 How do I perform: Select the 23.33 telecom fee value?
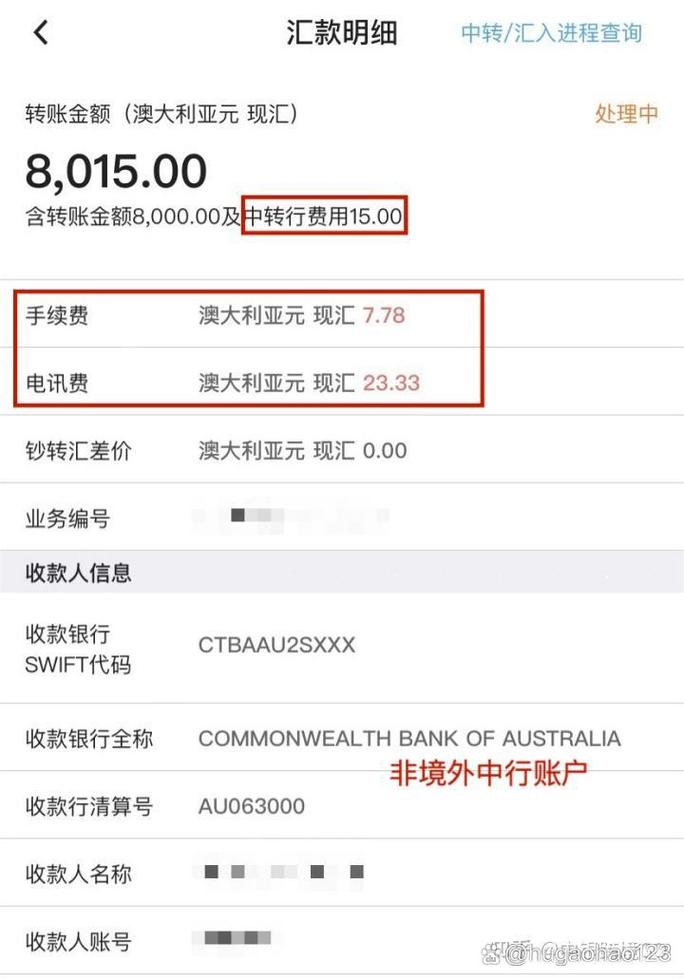click(x=391, y=383)
